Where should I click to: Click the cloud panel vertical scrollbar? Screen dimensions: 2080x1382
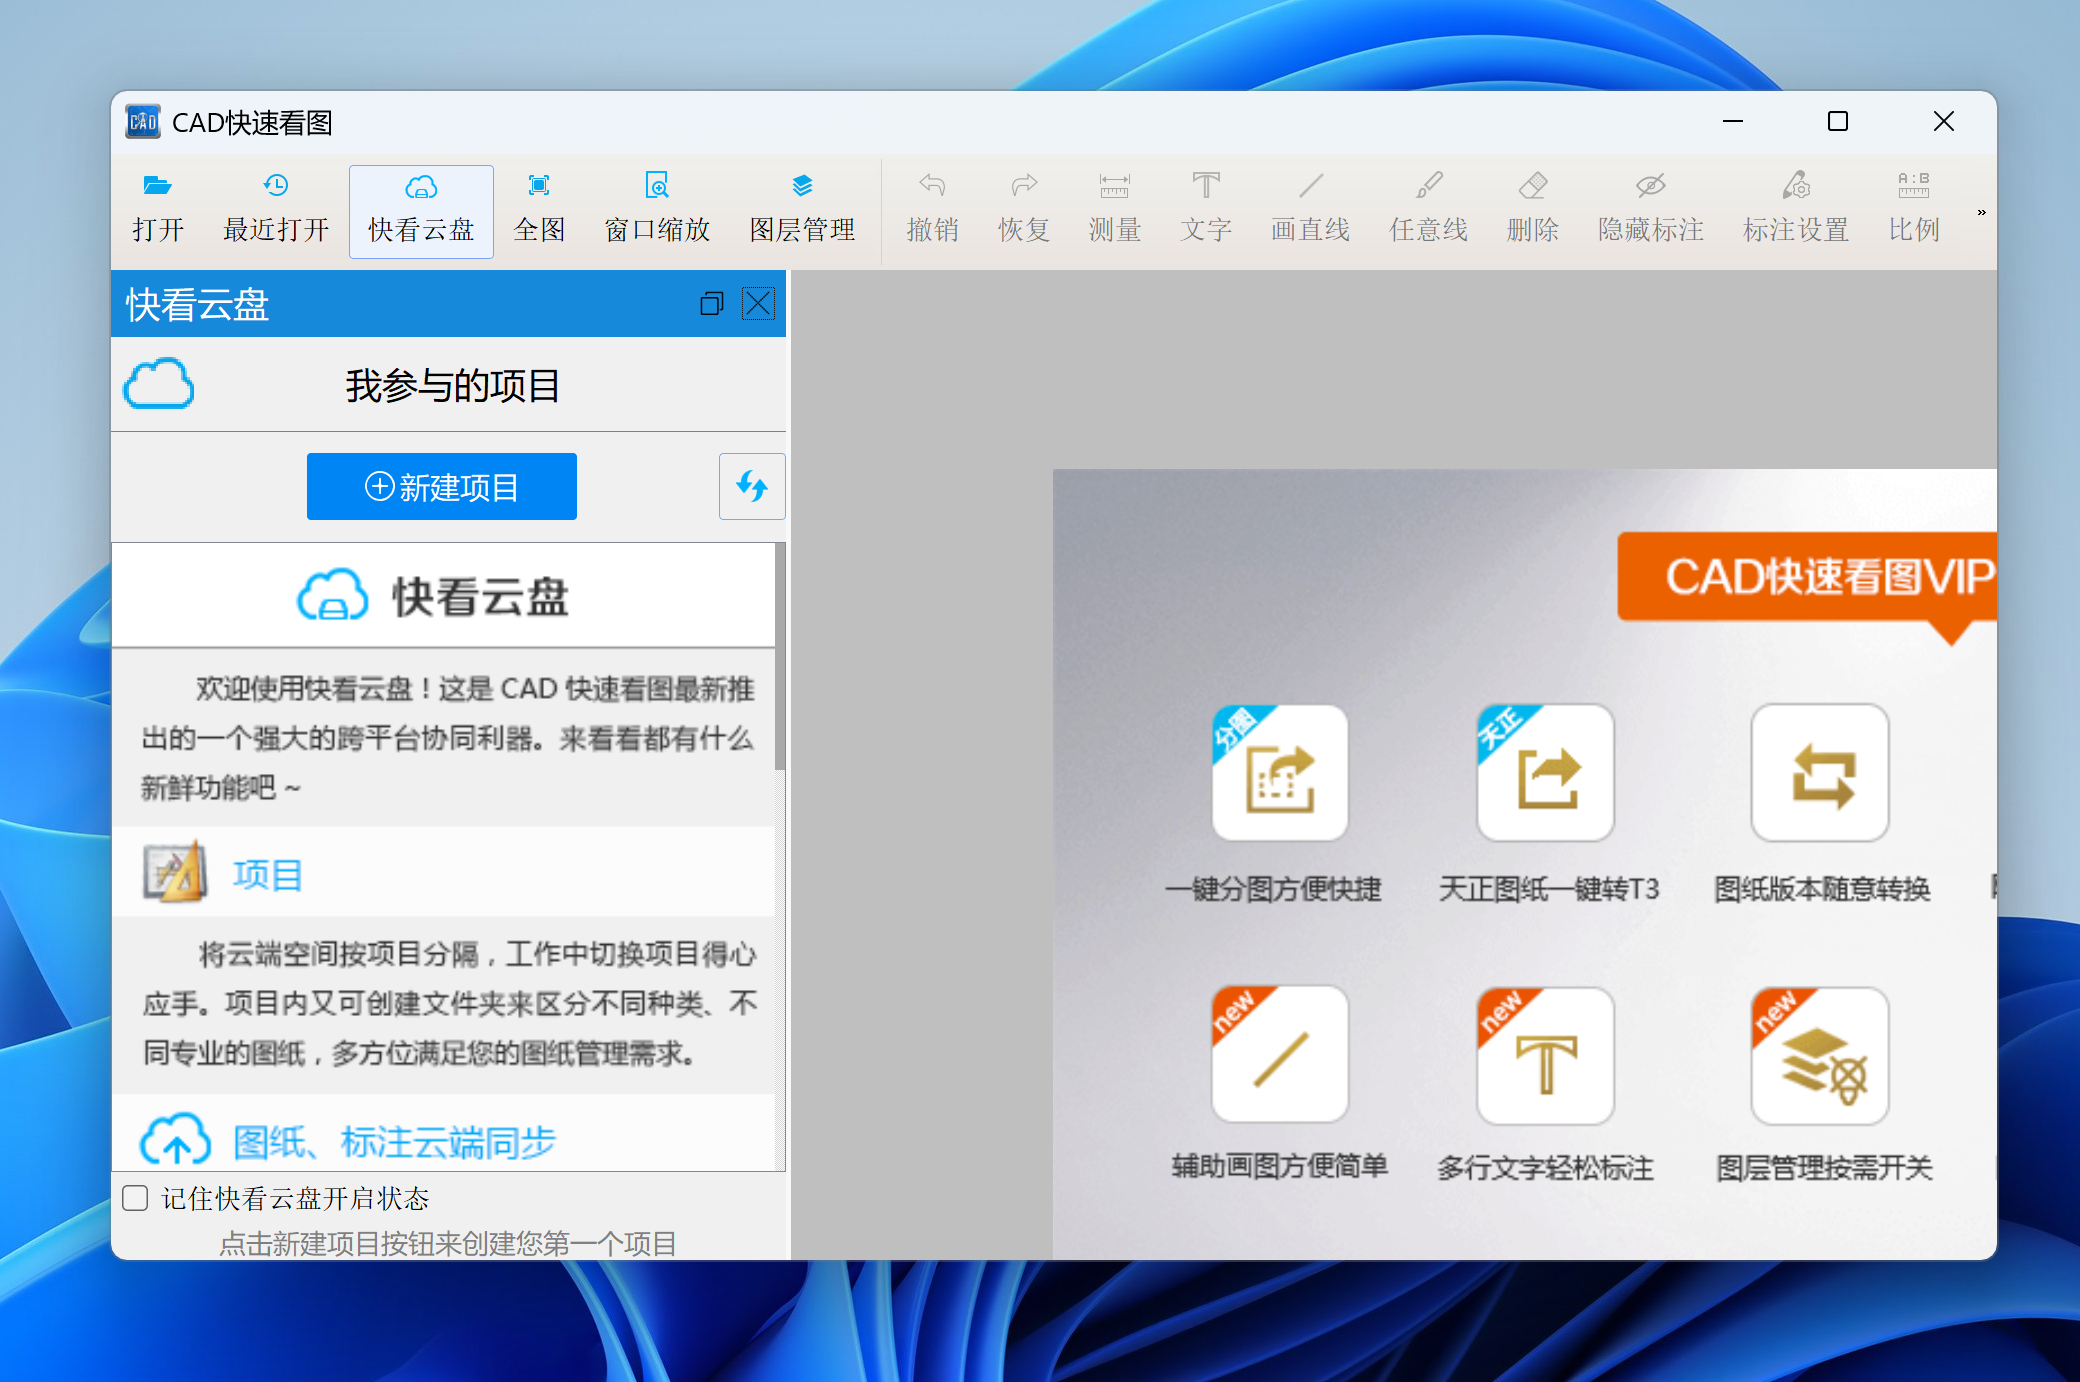(780, 656)
